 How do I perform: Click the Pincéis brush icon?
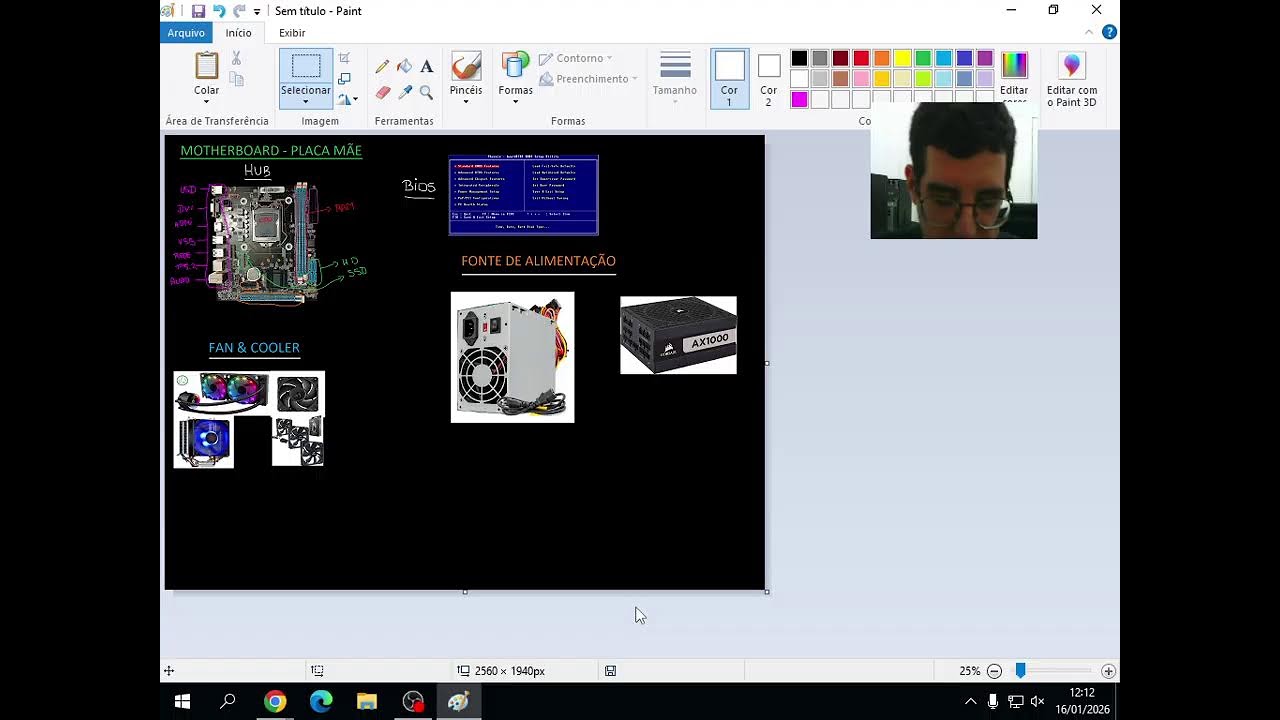tap(466, 67)
